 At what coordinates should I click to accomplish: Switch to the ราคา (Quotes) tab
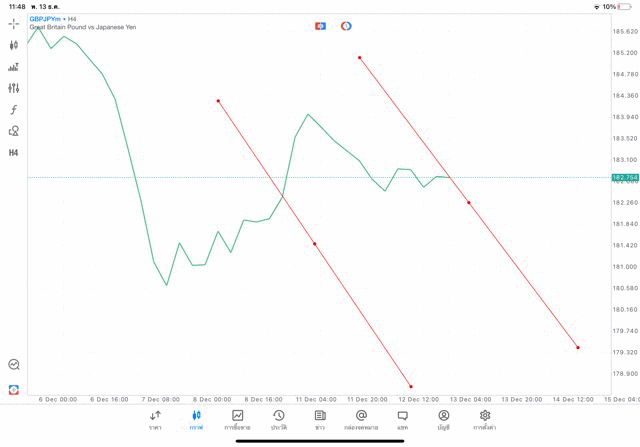click(x=155, y=419)
